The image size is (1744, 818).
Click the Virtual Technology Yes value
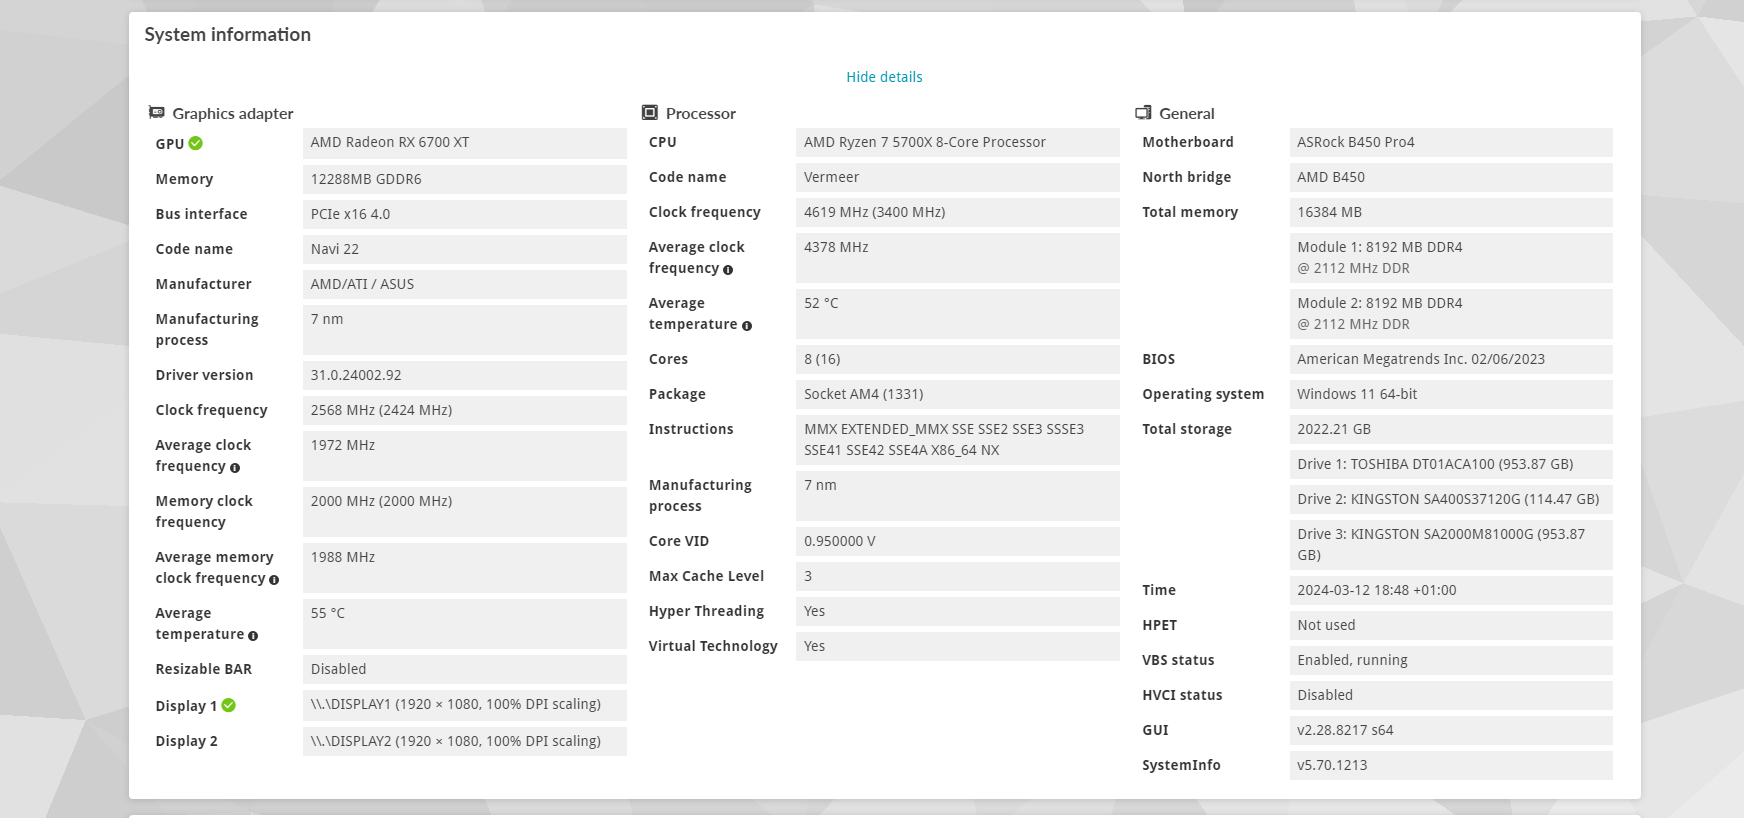pos(958,646)
